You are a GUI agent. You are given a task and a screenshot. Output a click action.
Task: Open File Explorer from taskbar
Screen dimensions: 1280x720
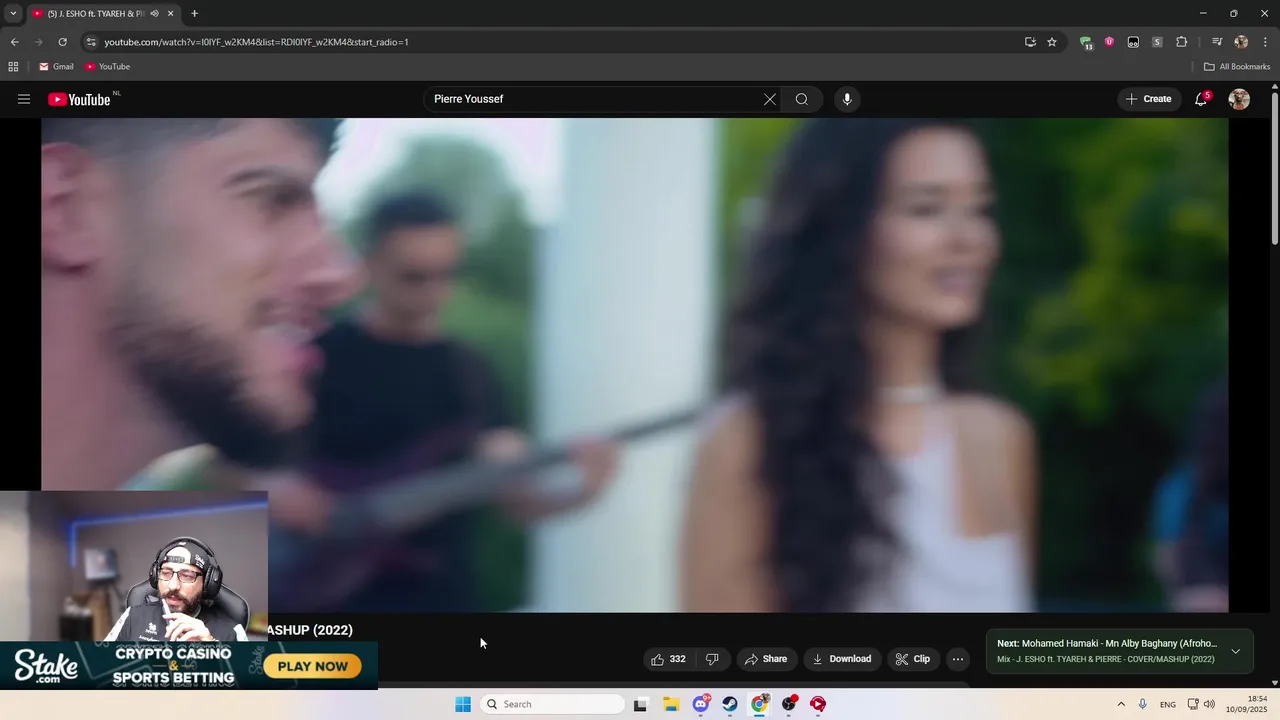coord(671,704)
